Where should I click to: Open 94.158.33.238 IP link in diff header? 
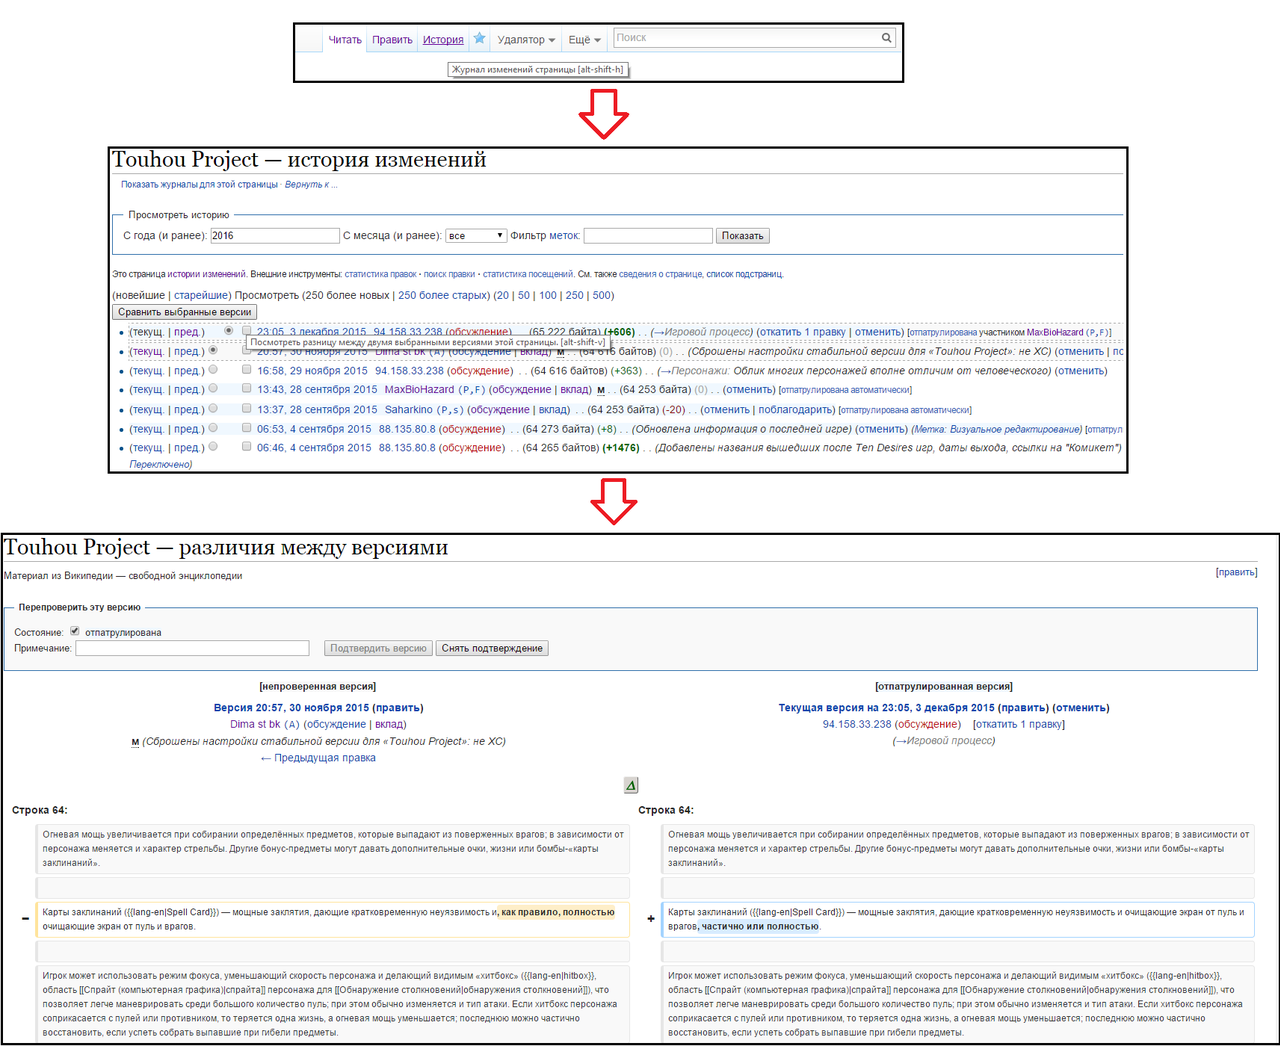coord(857,724)
